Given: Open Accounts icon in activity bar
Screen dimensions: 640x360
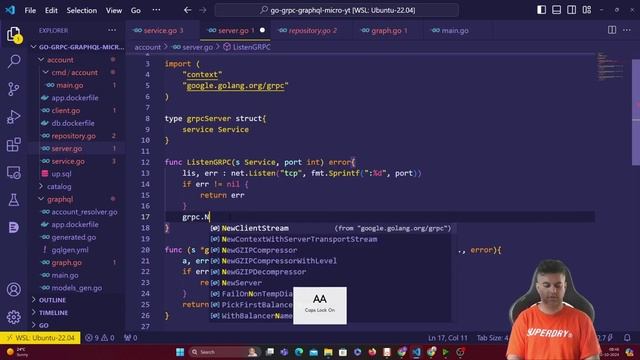Looking at the screenshot, I should [14, 289].
